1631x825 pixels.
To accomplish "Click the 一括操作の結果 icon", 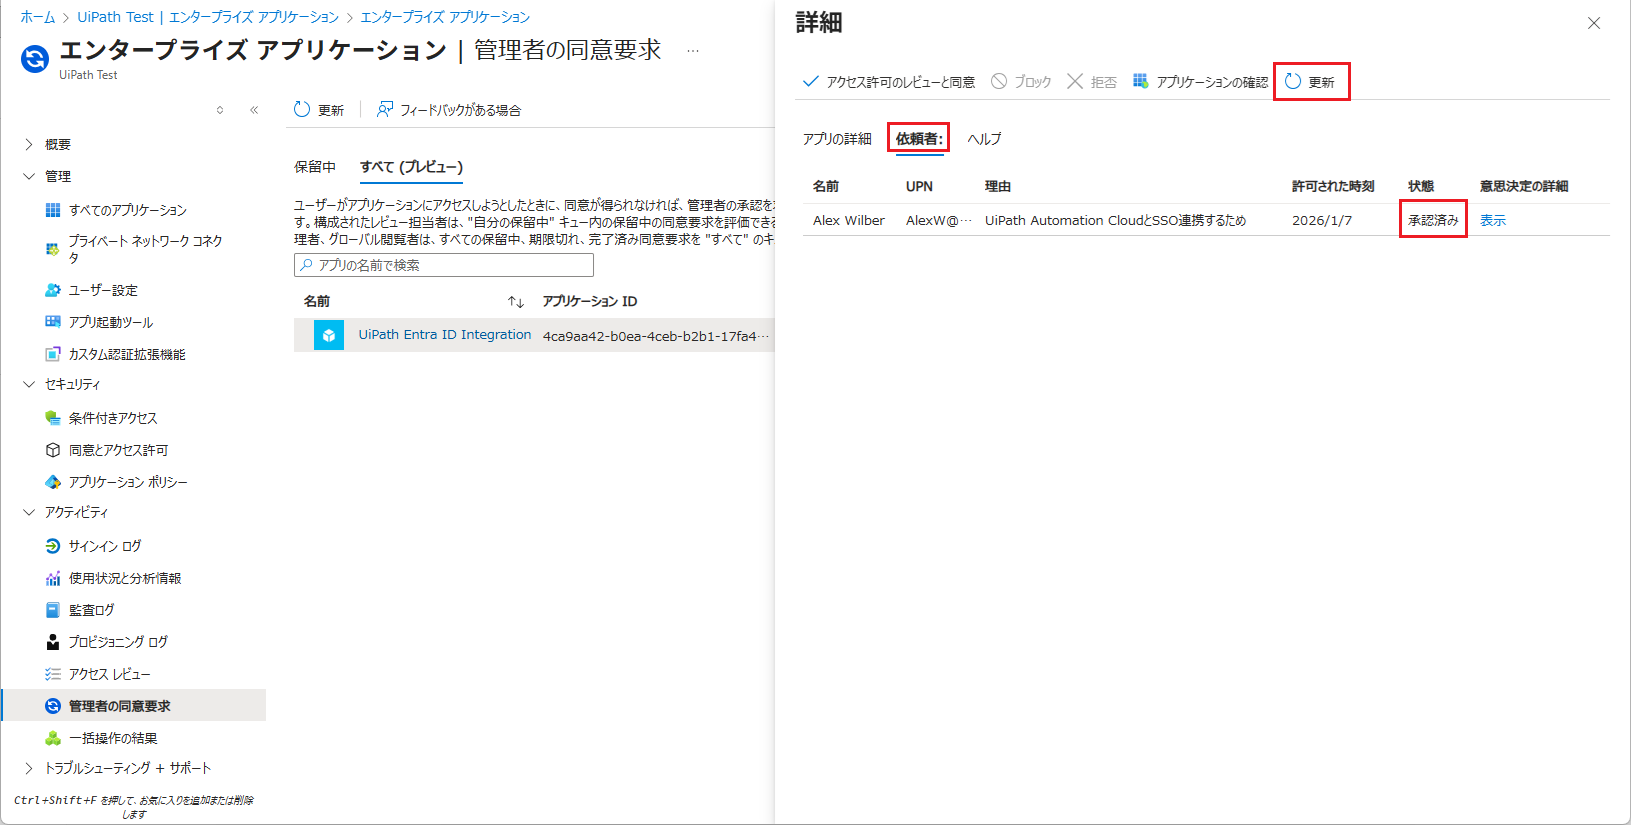I will [x=53, y=738].
